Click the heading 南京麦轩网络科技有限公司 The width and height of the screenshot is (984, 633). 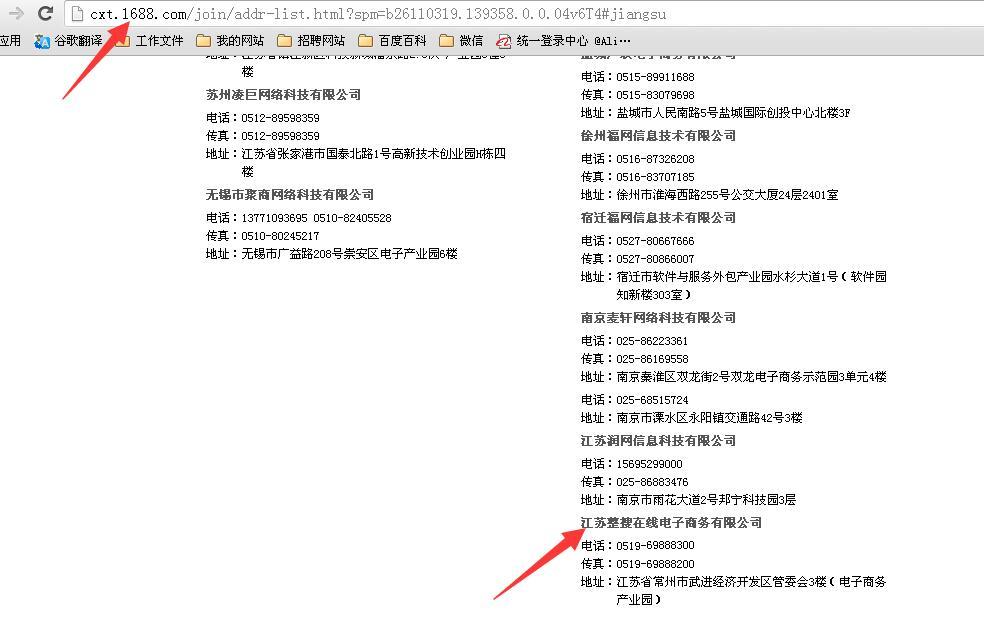[658, 318]
